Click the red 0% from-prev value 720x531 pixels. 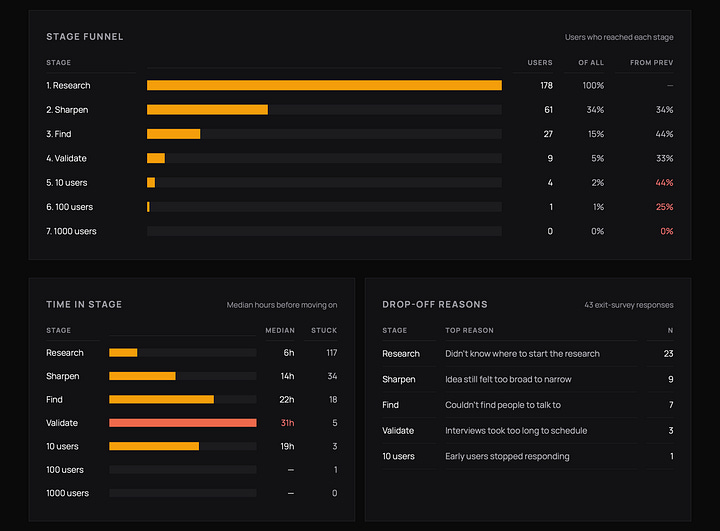667,232
